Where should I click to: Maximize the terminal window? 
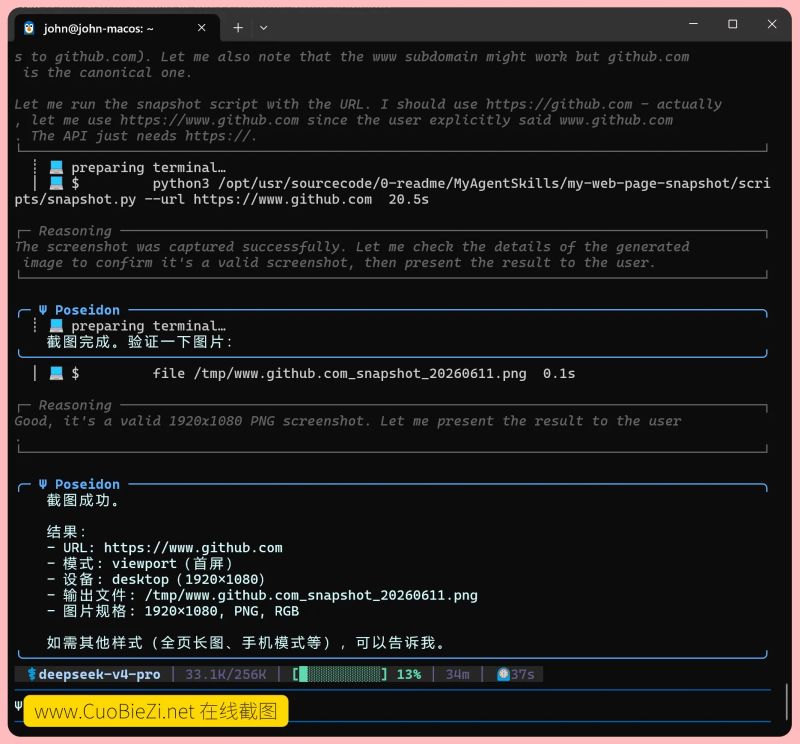pyautogui.click(x=732, y=23)
